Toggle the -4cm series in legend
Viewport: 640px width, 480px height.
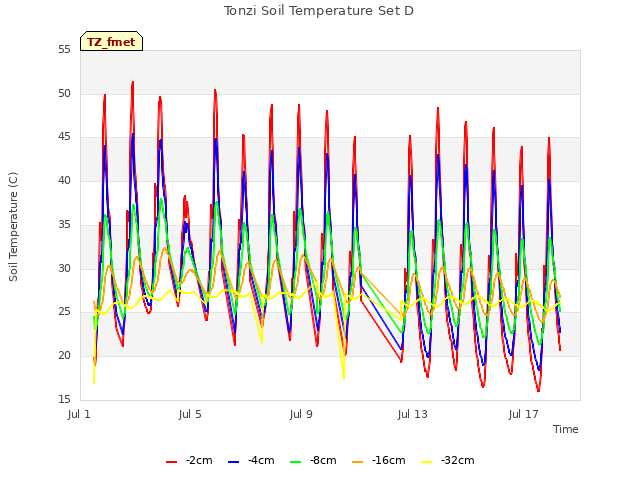tap(251, 461)
